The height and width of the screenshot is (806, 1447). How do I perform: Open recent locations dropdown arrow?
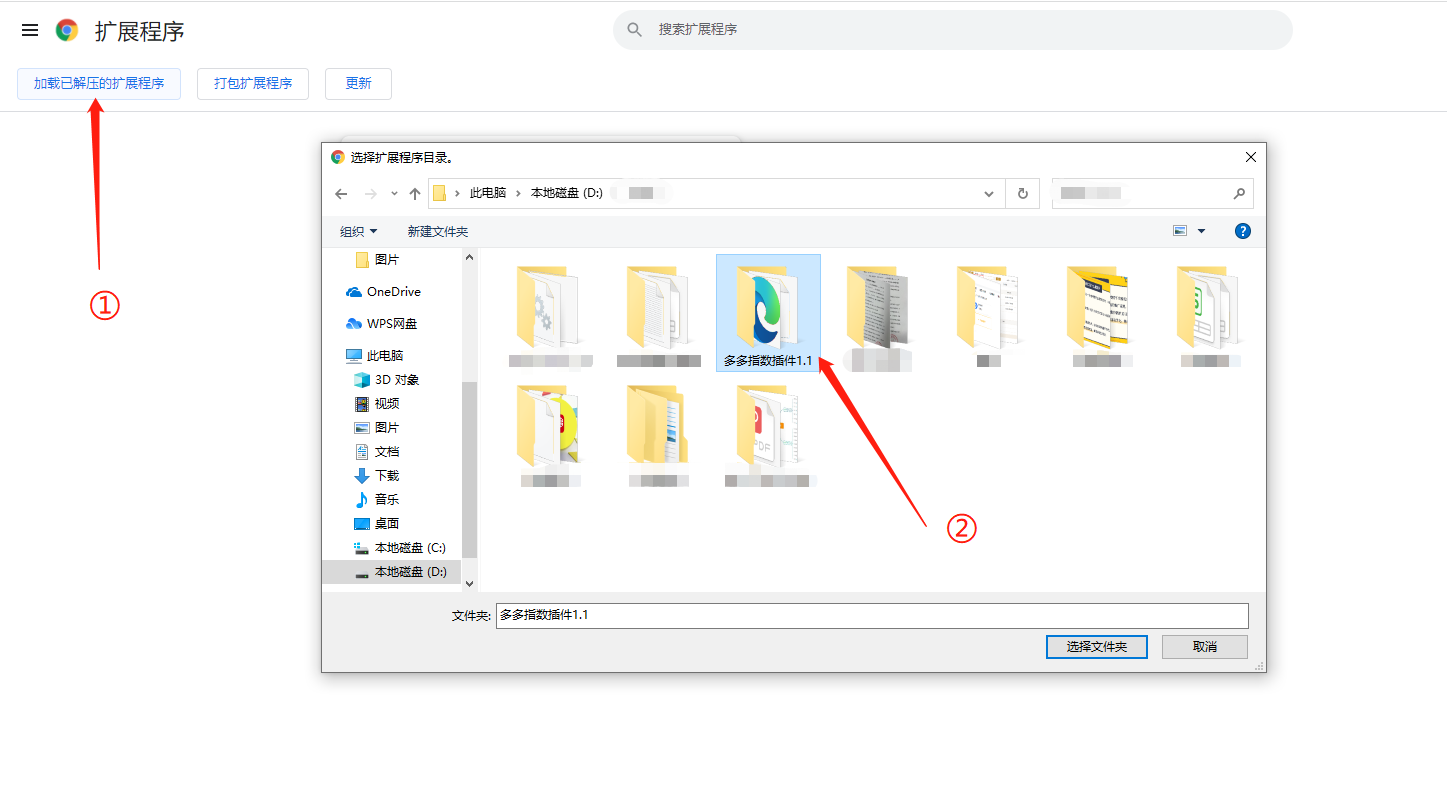(x=394, y=194)
